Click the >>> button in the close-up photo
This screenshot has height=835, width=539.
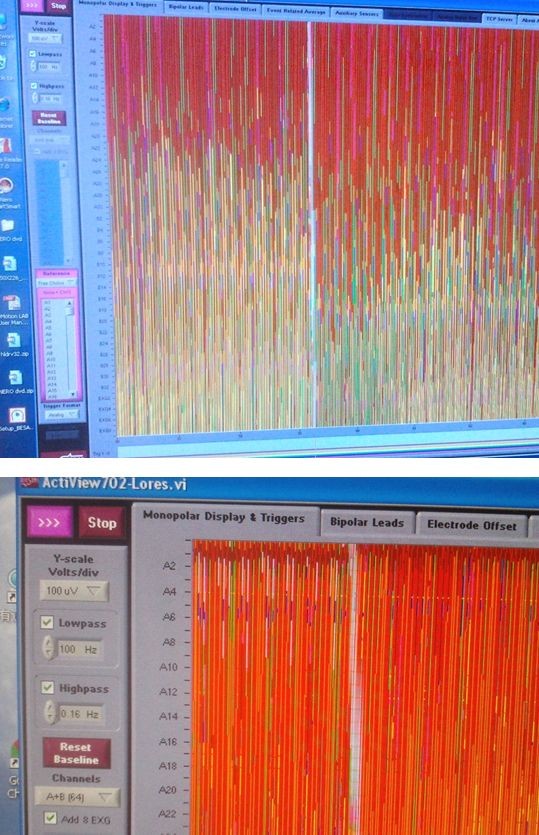pyautogui.click(x=50, y=522)
